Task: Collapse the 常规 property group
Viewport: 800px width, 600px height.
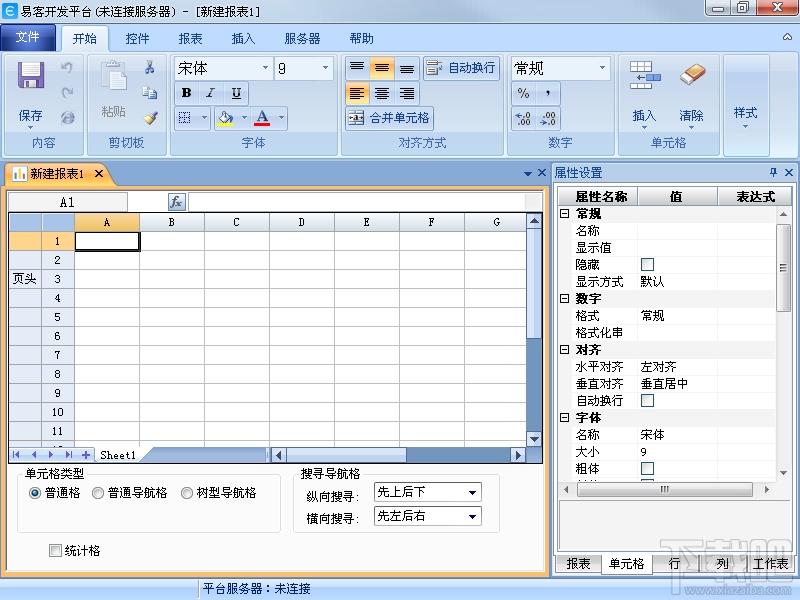Action: (564, 213)
